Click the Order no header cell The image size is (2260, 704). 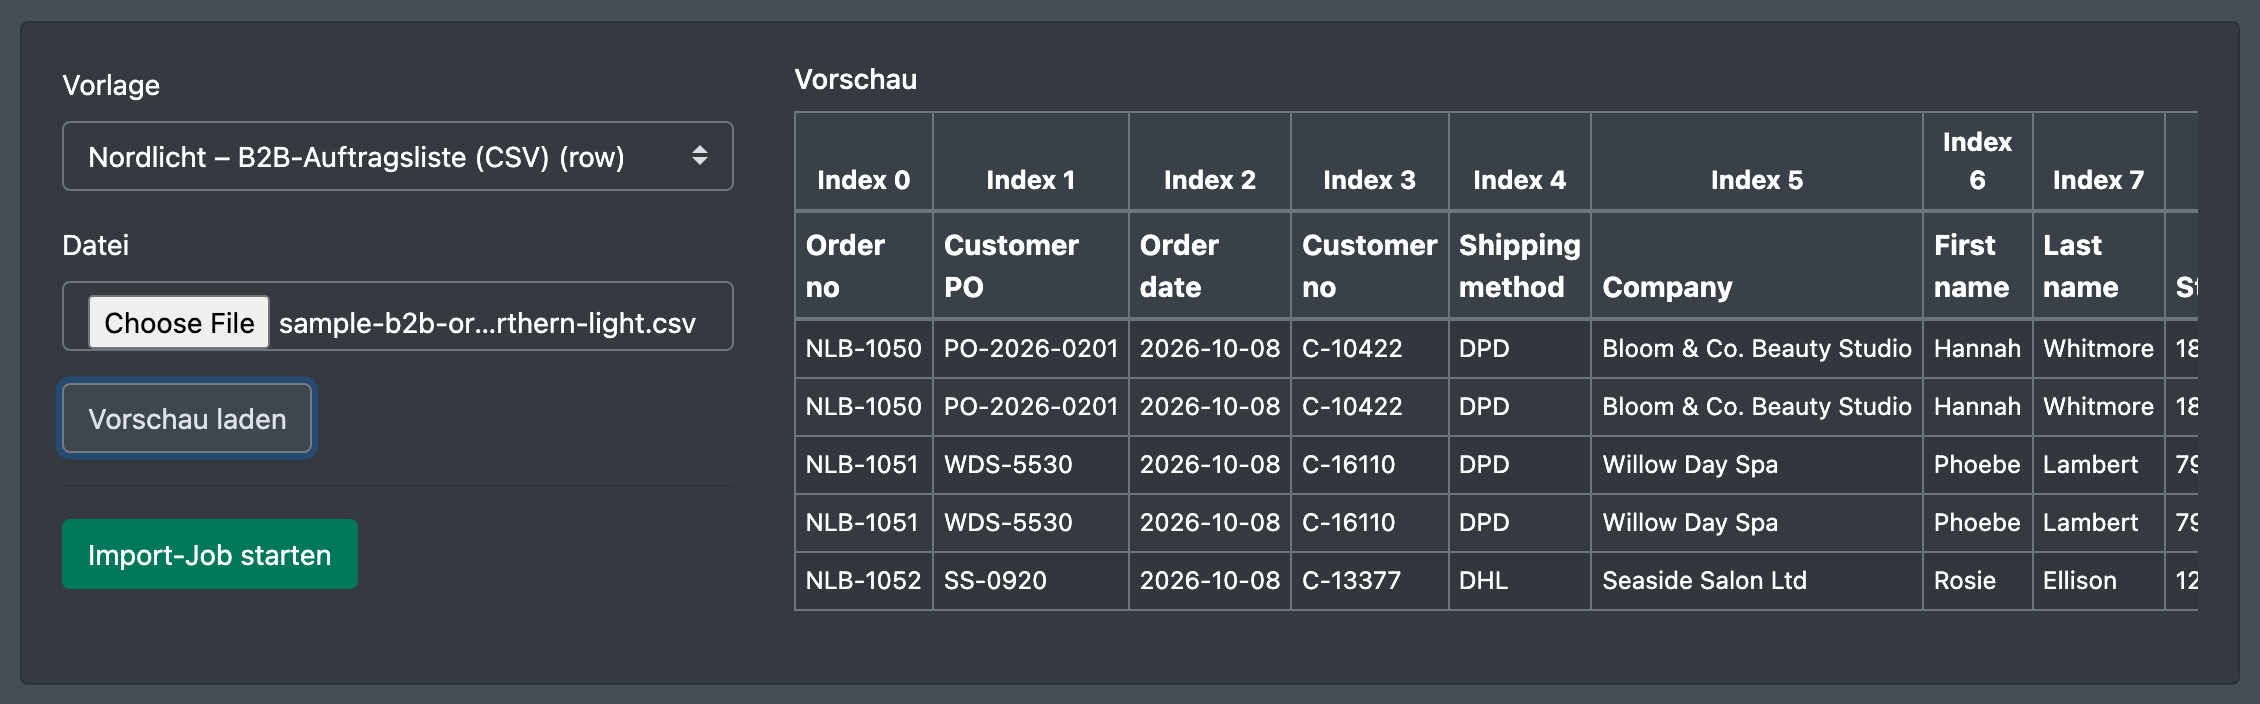[x=864, y=266]
